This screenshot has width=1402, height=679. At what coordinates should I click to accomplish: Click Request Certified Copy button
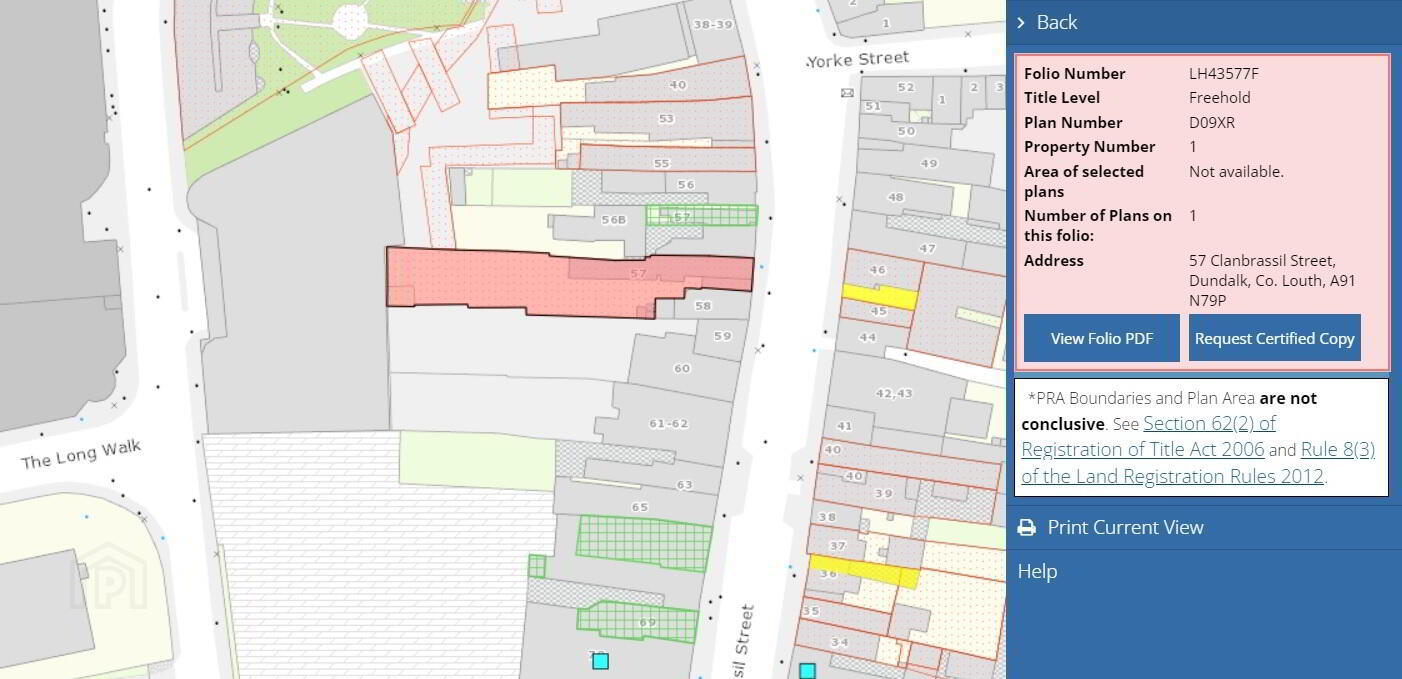pos(1275,338)
